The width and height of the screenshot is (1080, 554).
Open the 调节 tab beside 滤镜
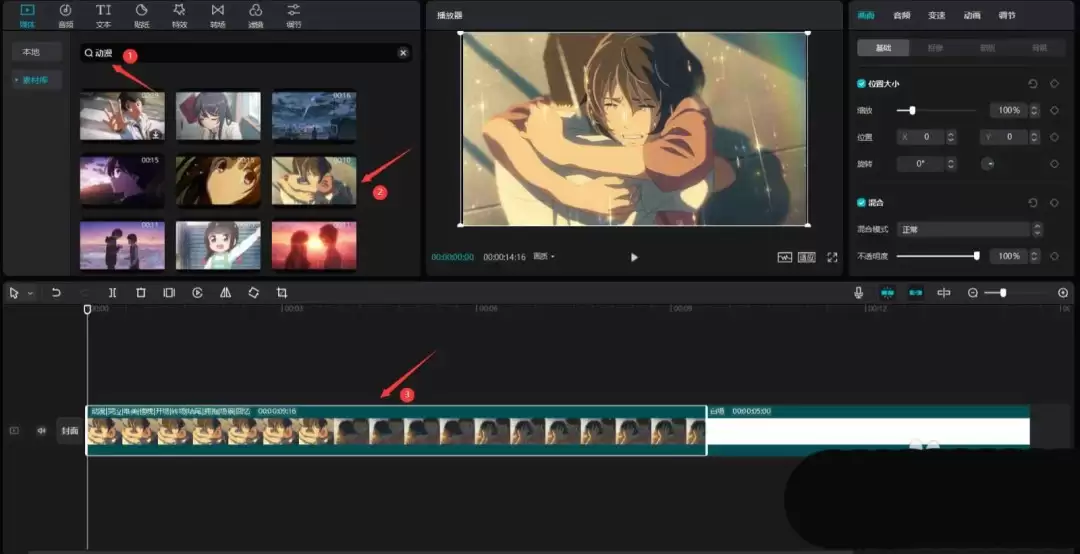coord(293,16)
